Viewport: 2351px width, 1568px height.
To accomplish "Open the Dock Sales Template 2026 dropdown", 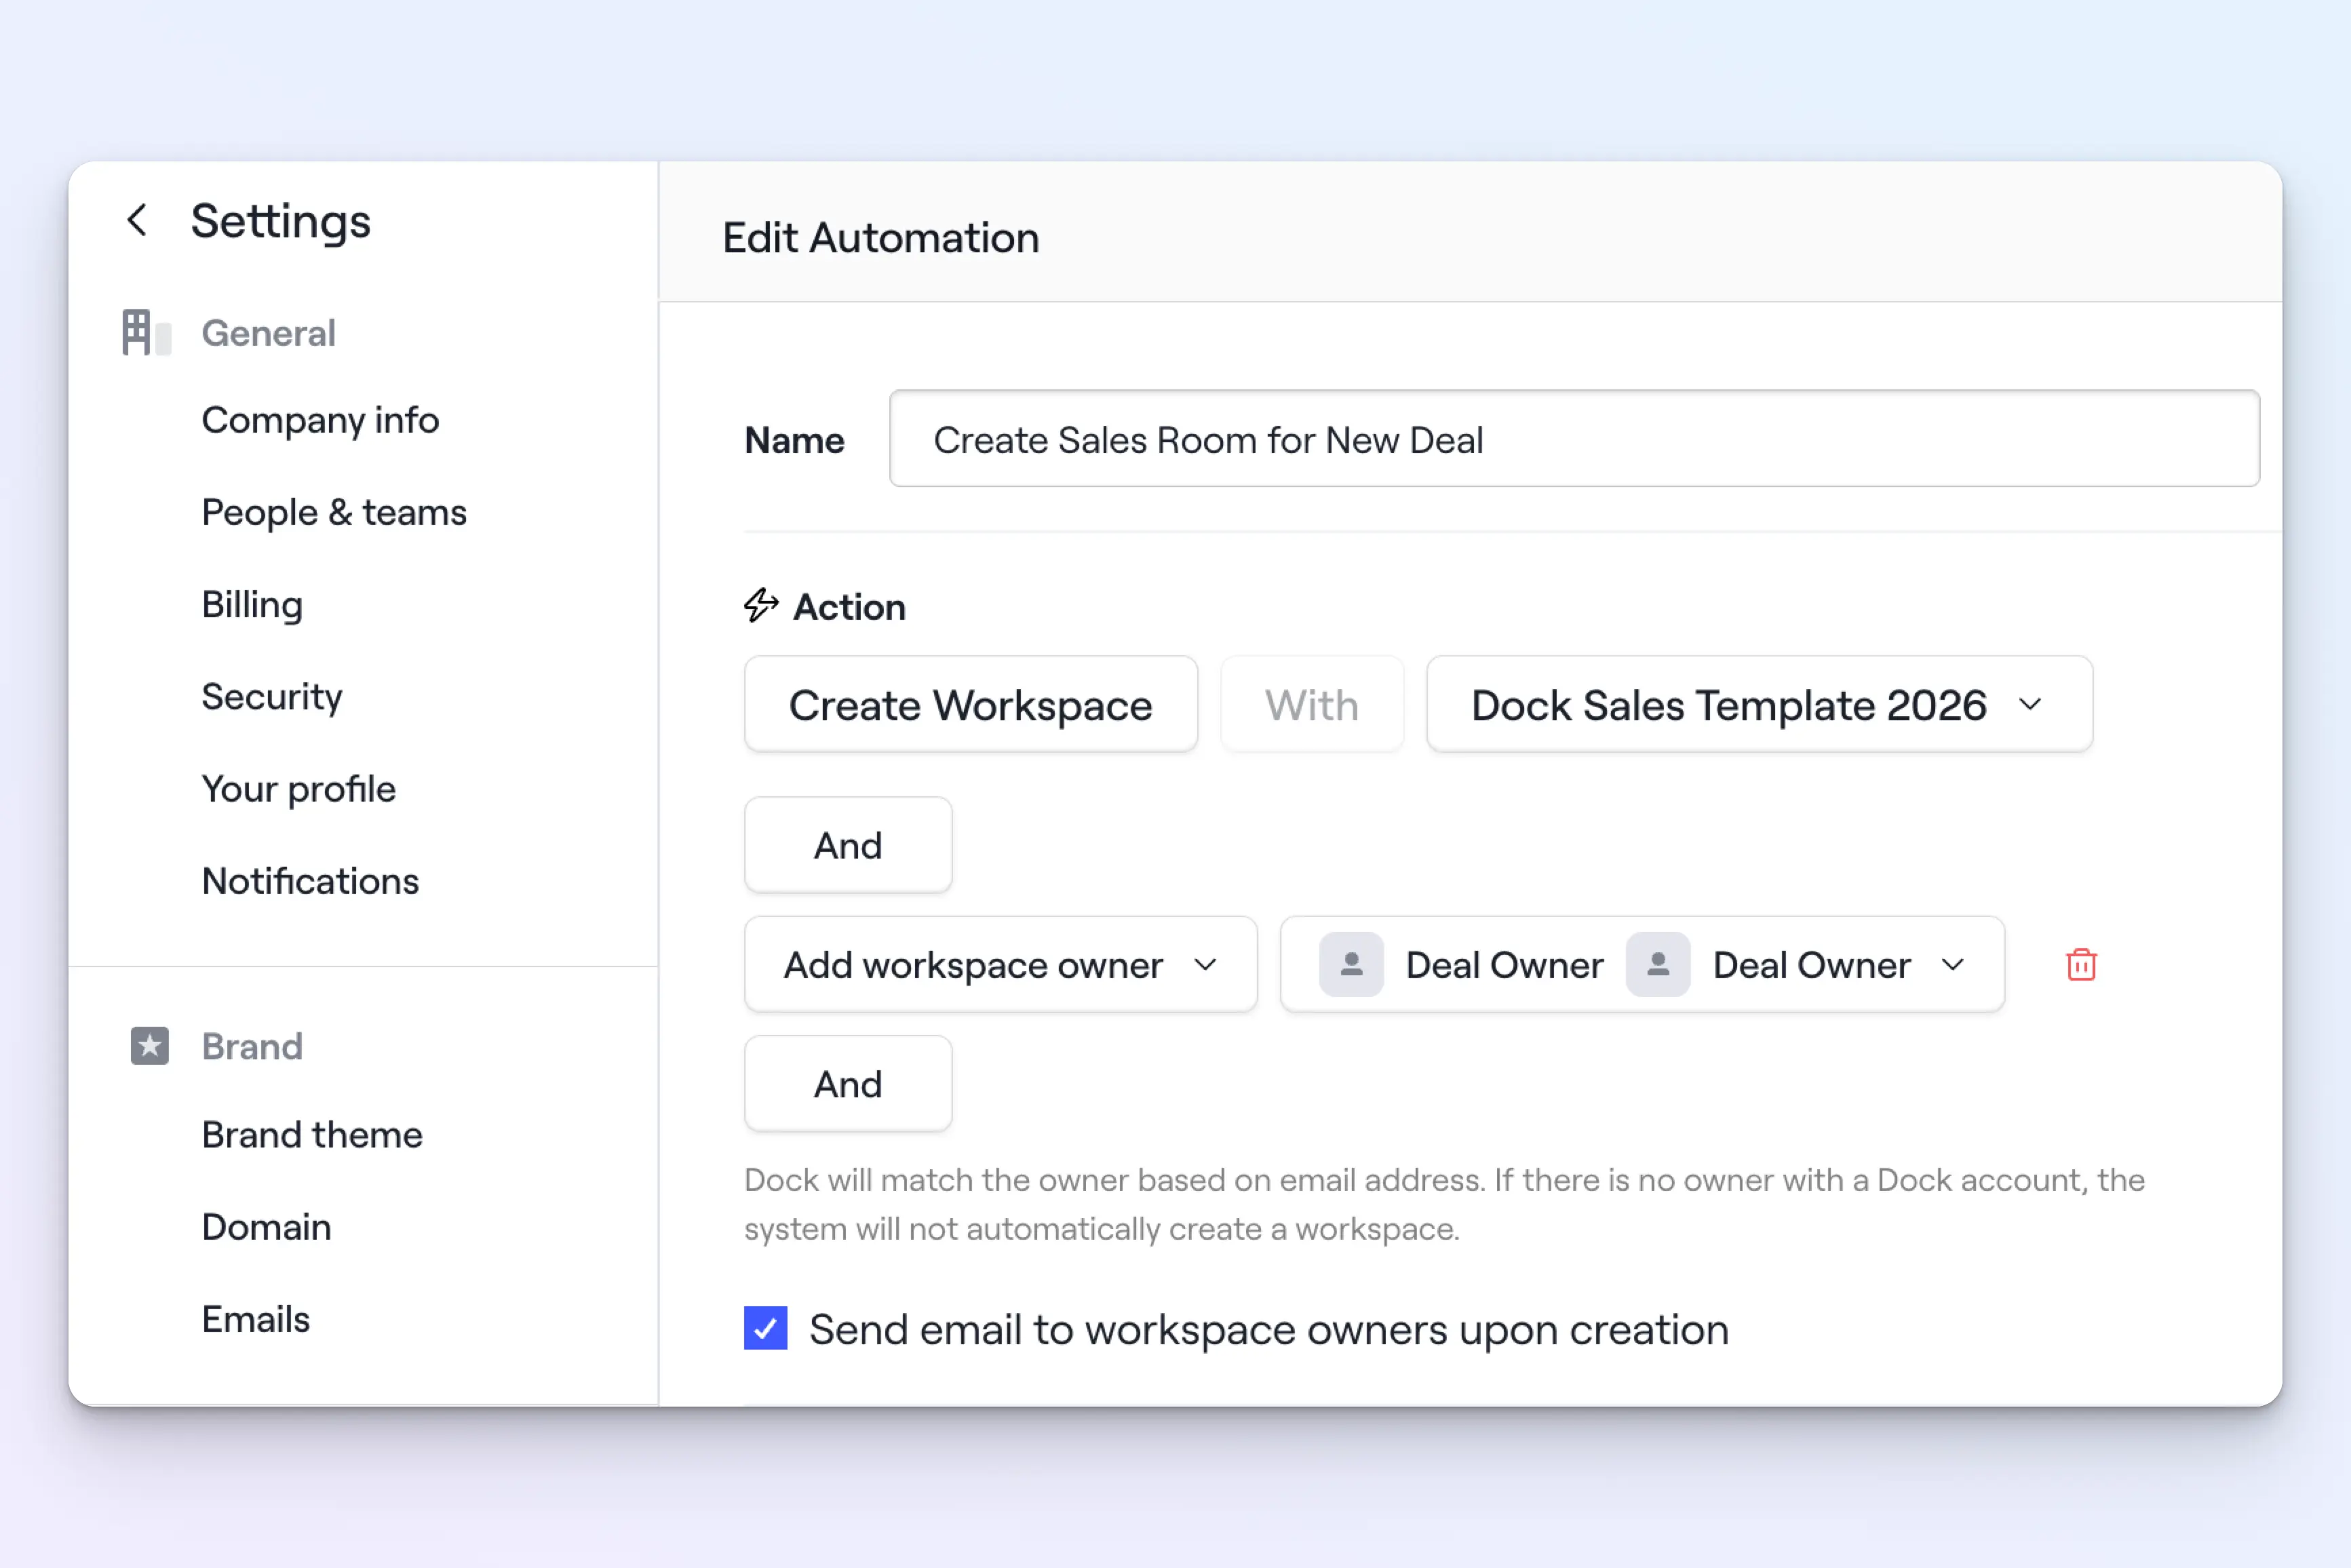I will point(1759,705).
